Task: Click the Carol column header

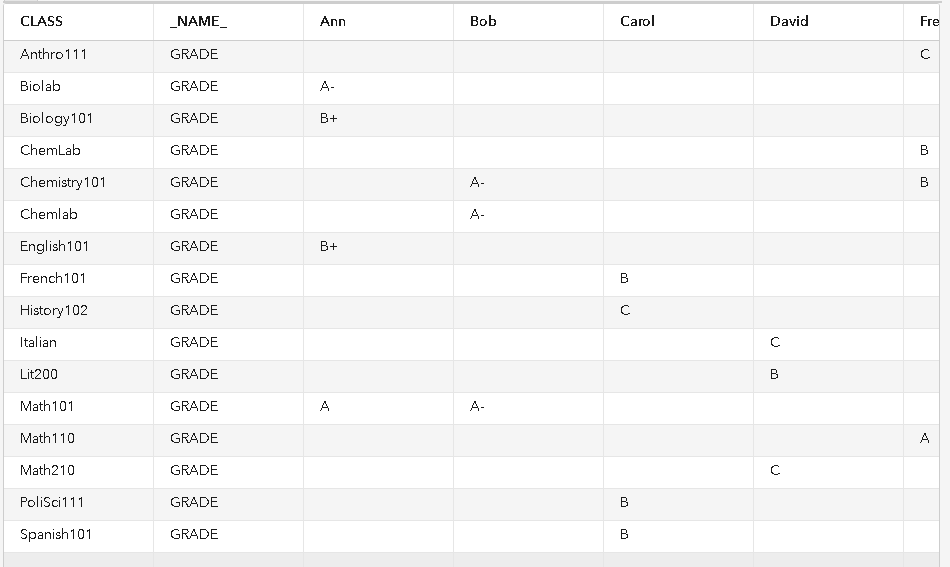Action: tap(637, 21)
